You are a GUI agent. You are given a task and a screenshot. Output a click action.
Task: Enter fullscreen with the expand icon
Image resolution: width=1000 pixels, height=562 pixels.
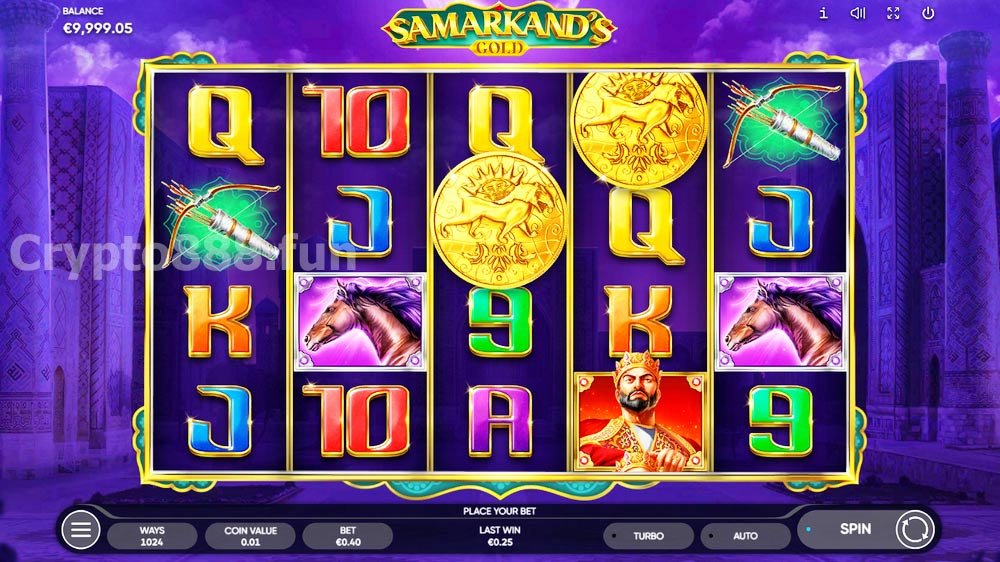(893, 13)
